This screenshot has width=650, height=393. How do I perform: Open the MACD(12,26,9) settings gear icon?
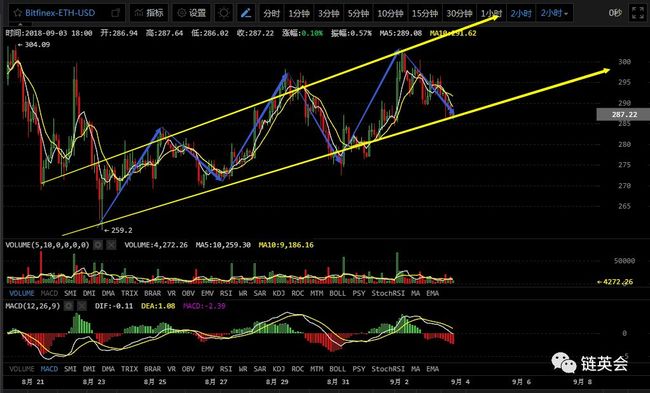tap(69, 306)
